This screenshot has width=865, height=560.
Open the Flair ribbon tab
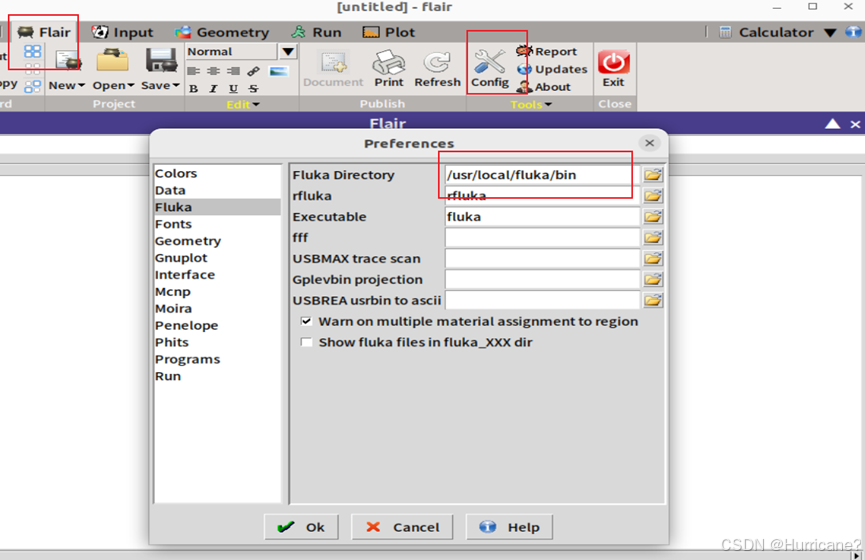44,32
